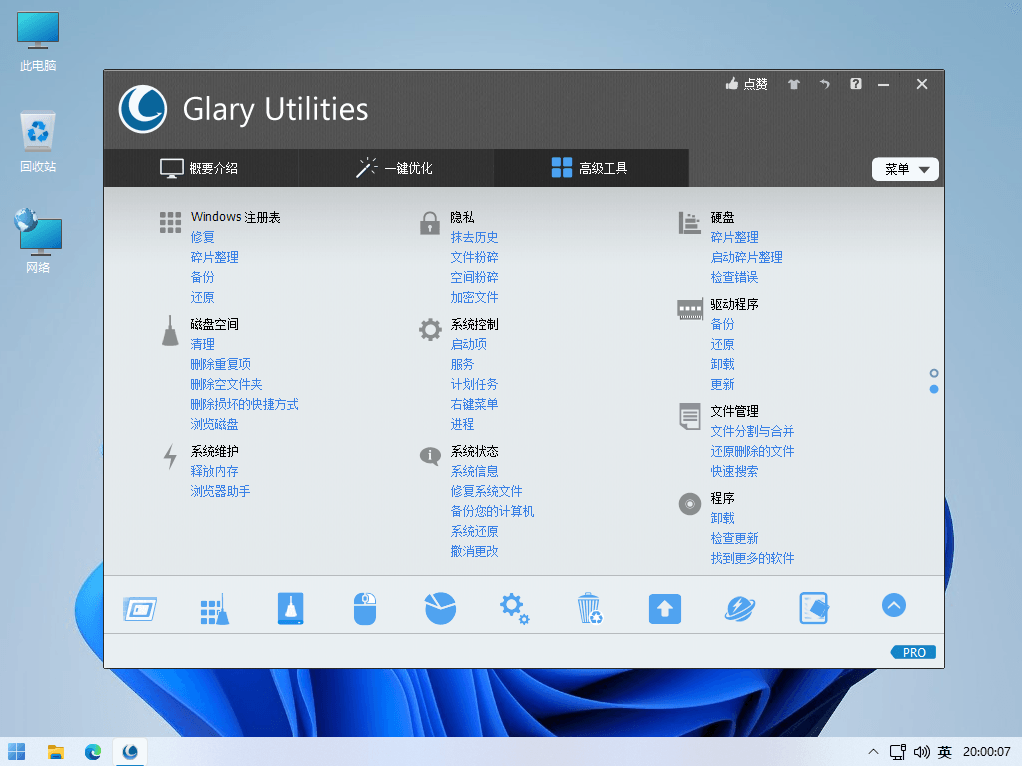Click the 程序 disc icon
This screenshot has height=766, width=1022.
point(690,503)
